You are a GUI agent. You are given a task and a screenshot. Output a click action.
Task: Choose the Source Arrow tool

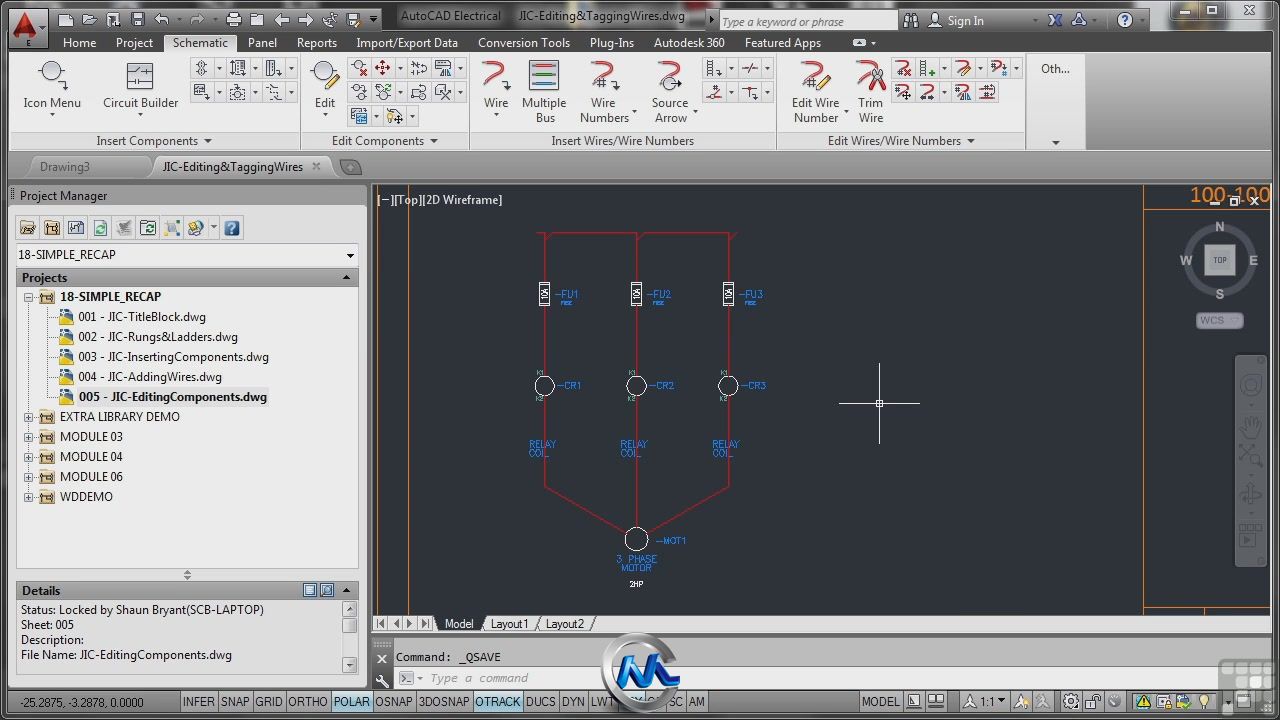pyautogui.click(x=670, y=92)
